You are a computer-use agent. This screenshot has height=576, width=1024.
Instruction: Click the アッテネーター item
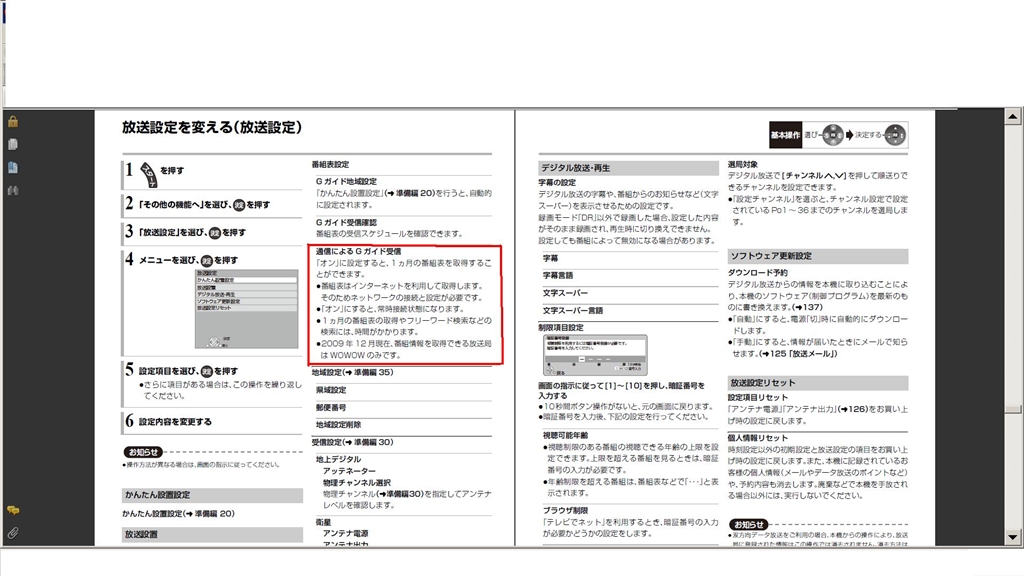(x=349, y=471)
